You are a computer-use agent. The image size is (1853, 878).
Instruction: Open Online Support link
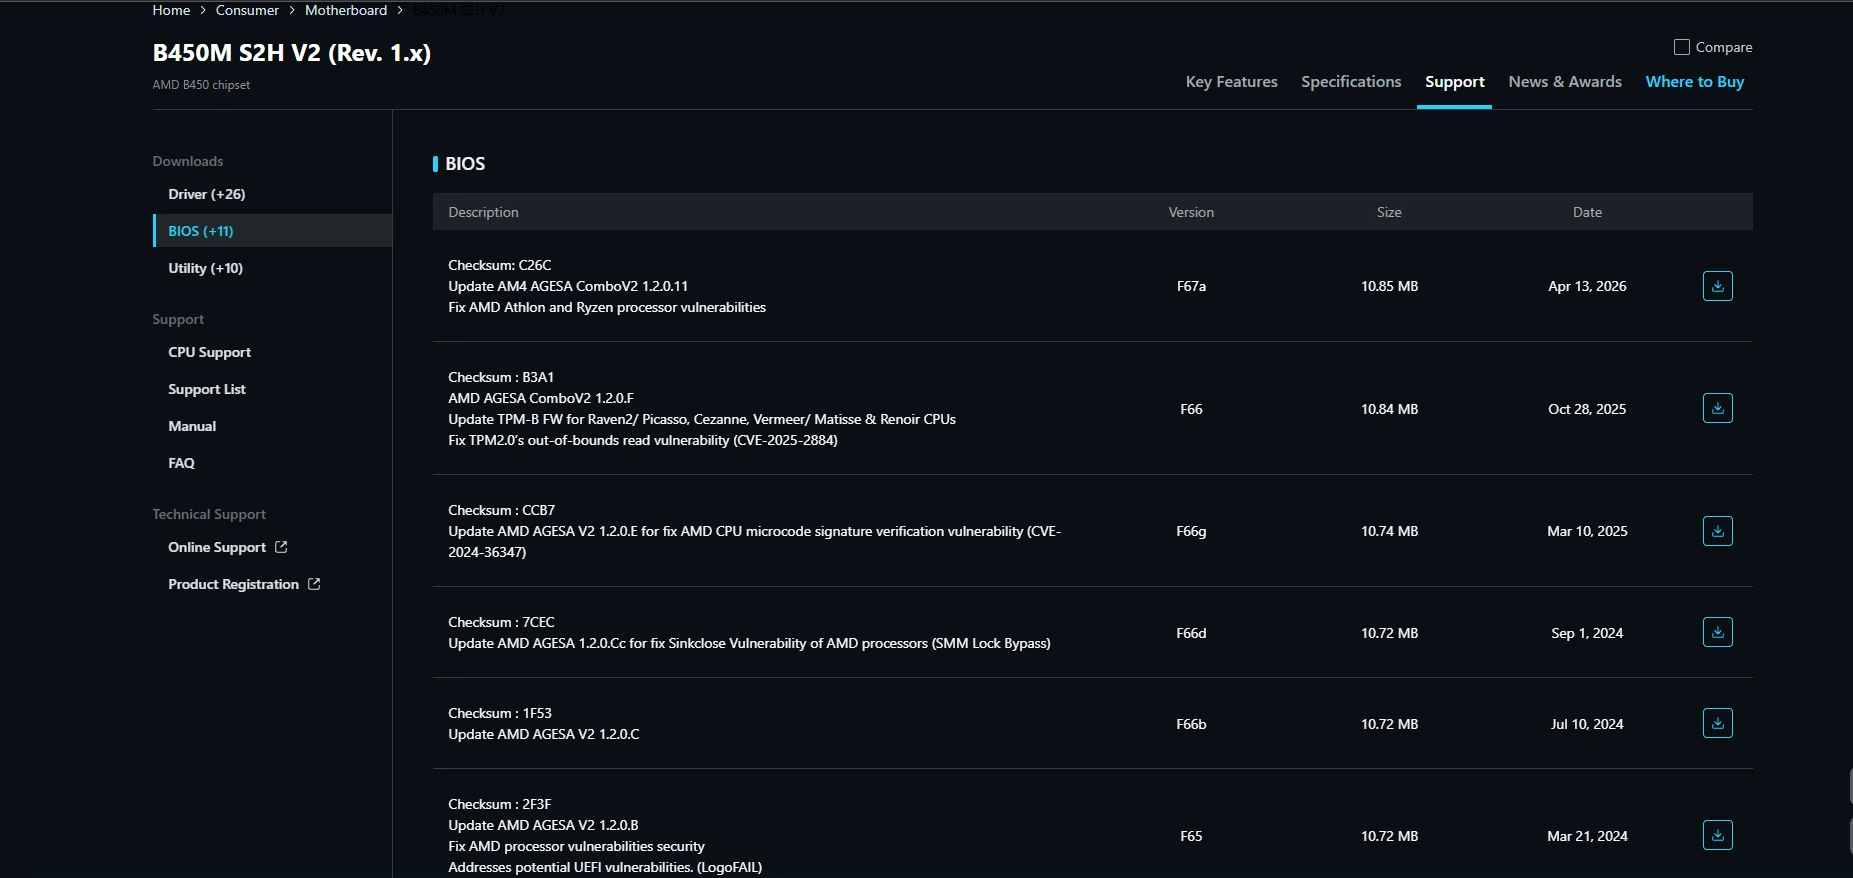pos(217,547)
